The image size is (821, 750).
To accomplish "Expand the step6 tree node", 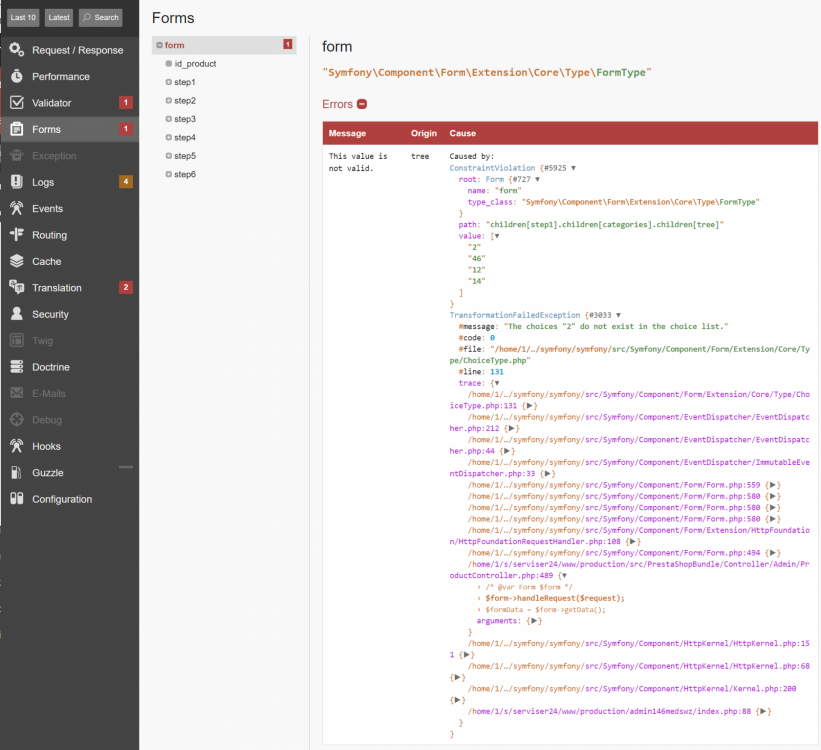I will coord(169,174).
